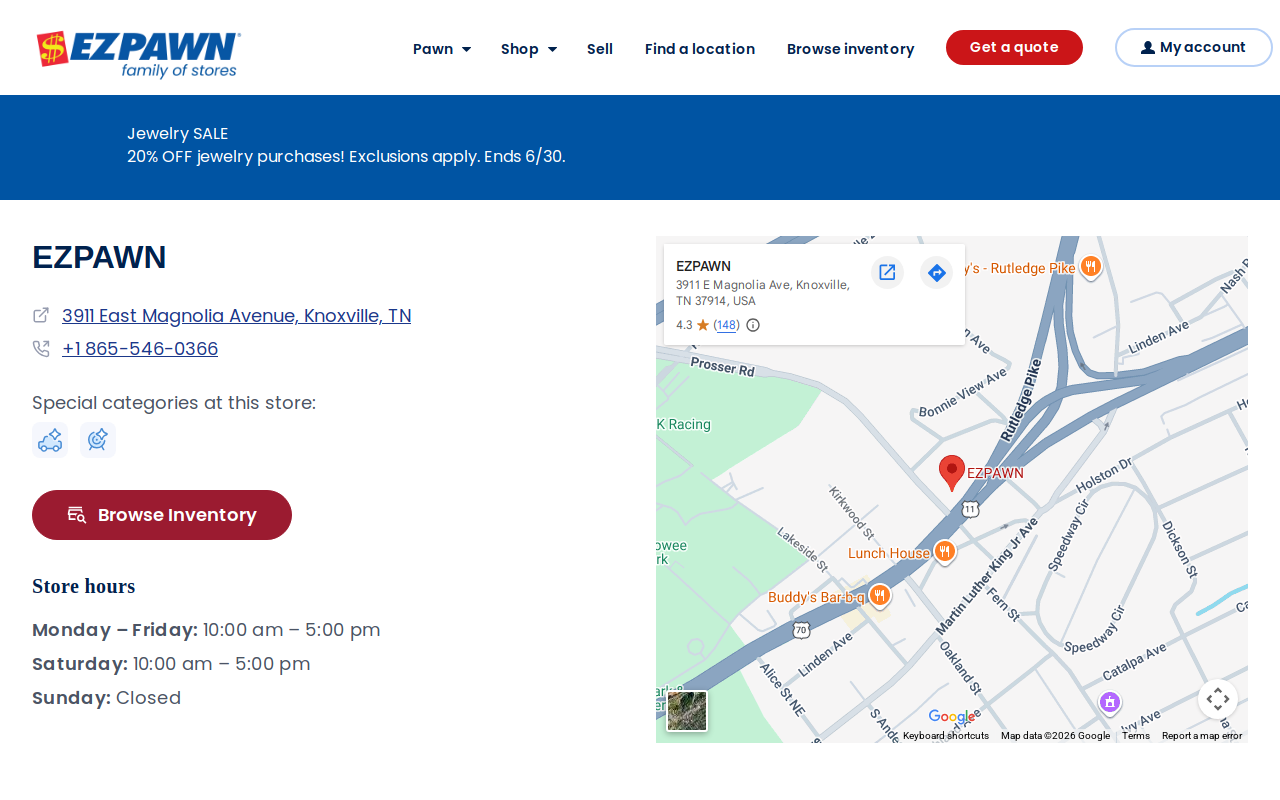Image resolution: width=1280 pixels, height=800 pixels.
Task: Click the target special category icon
Action: (98, 440)
